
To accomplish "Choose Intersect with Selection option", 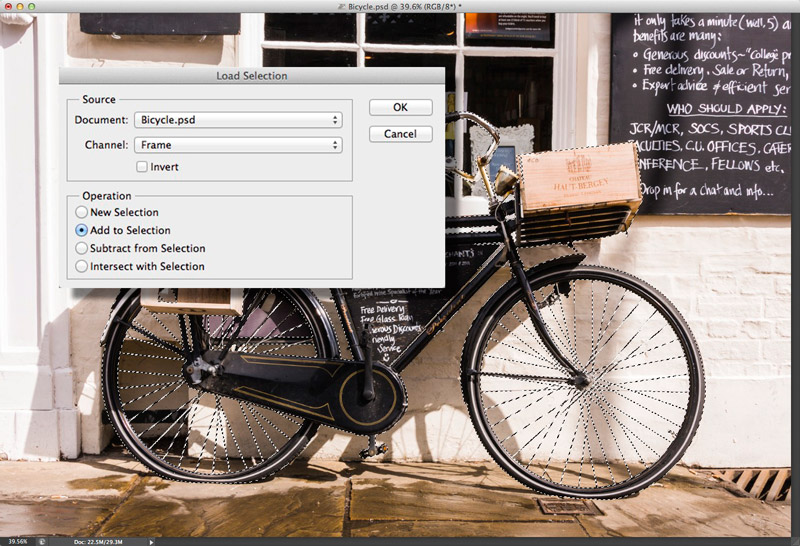I will point(82,266).
